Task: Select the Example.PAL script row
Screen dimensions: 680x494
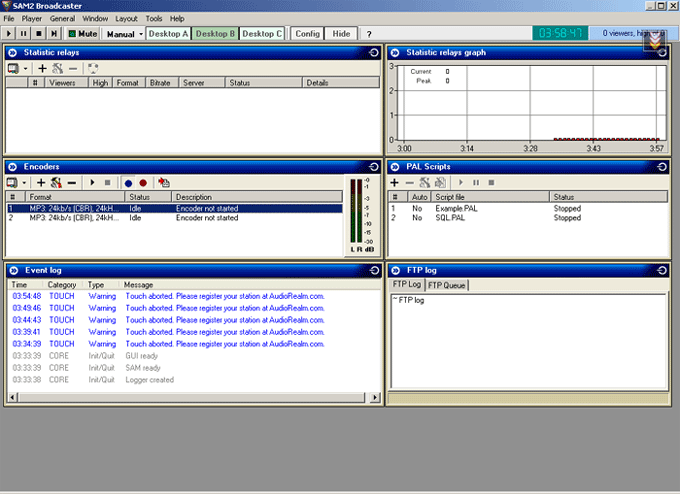Action: coord(528,208)
